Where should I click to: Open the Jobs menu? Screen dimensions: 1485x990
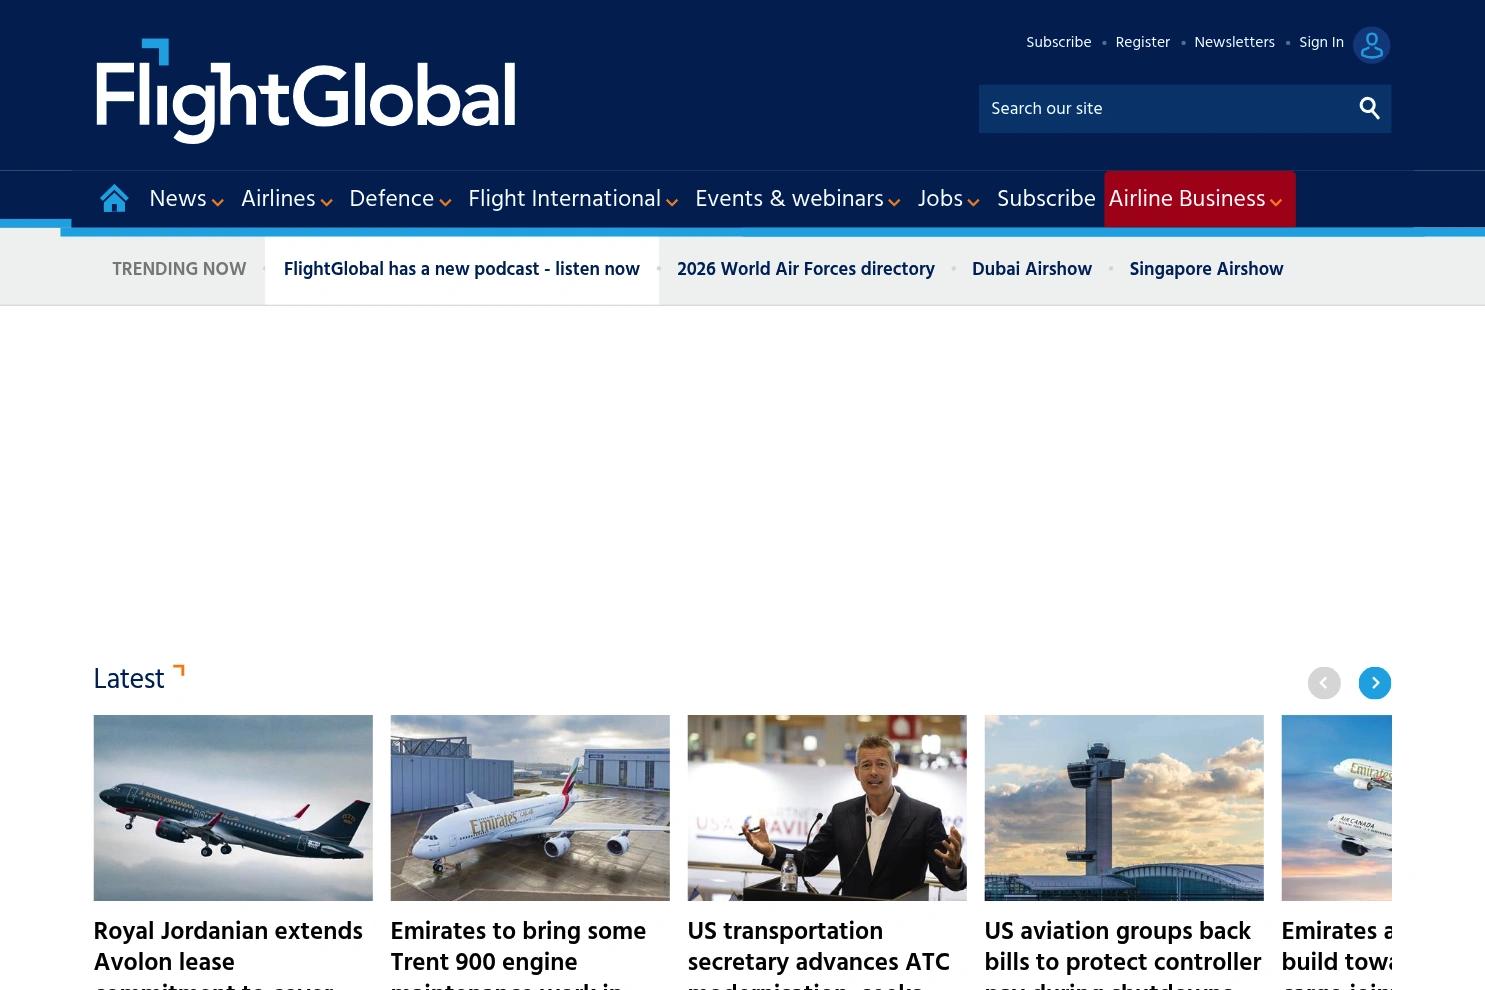940,199
